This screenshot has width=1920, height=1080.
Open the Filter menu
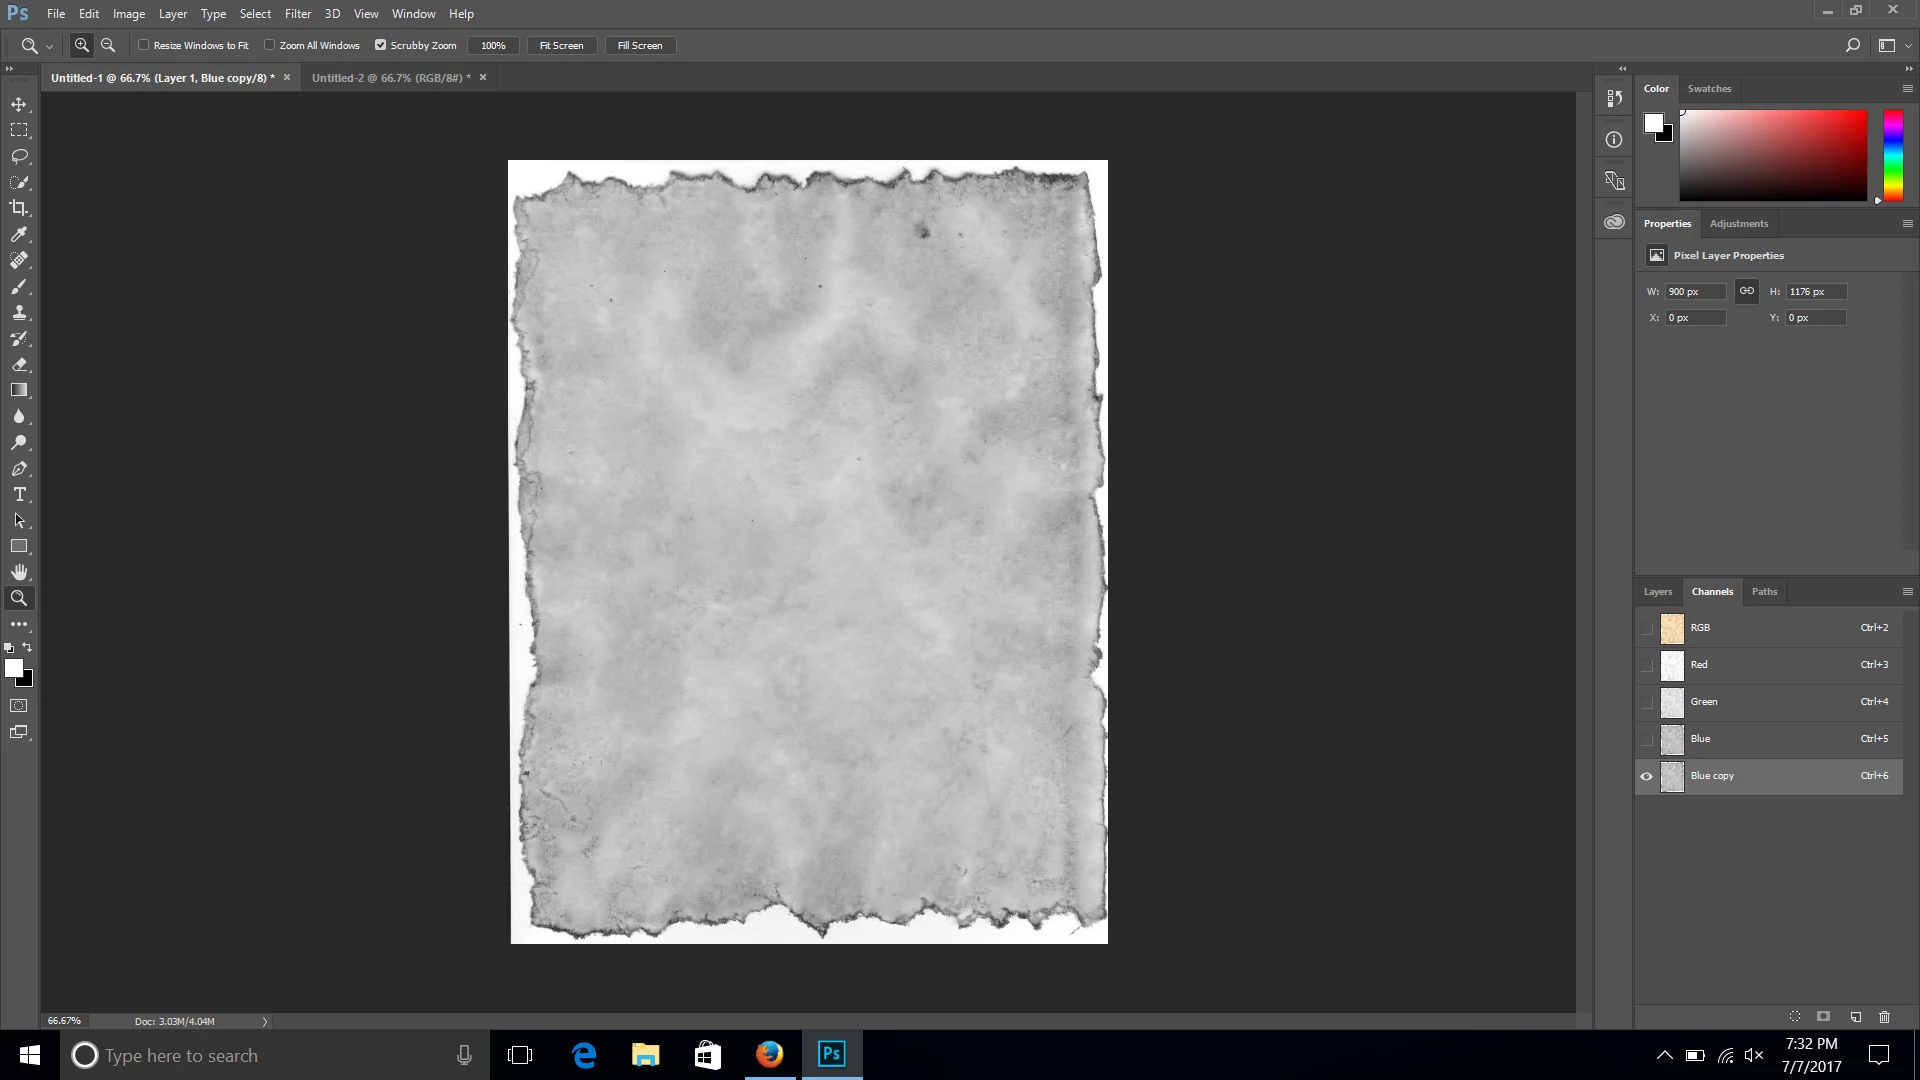pyautogui.click(x=297, y=14)
